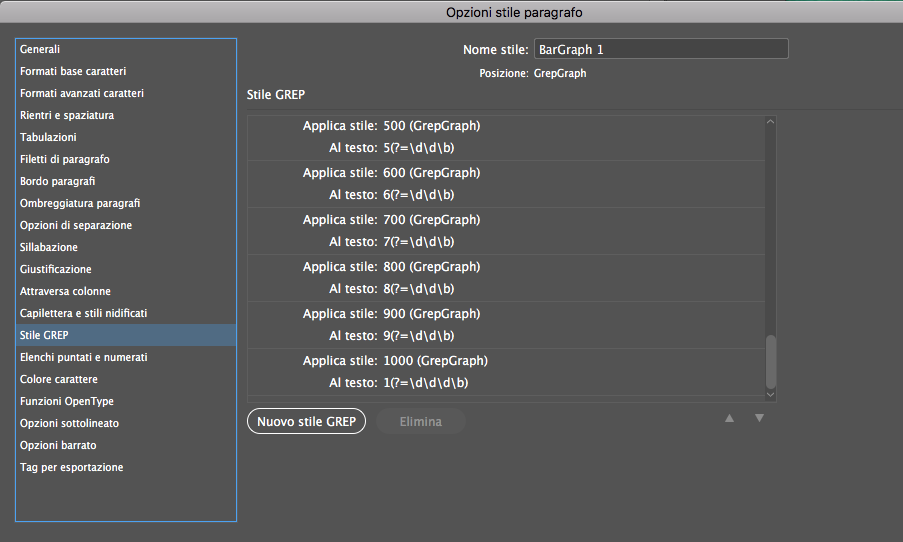
Task: Select the 500 (GrepGraph) style entry
Action: [x=431, y=126]
